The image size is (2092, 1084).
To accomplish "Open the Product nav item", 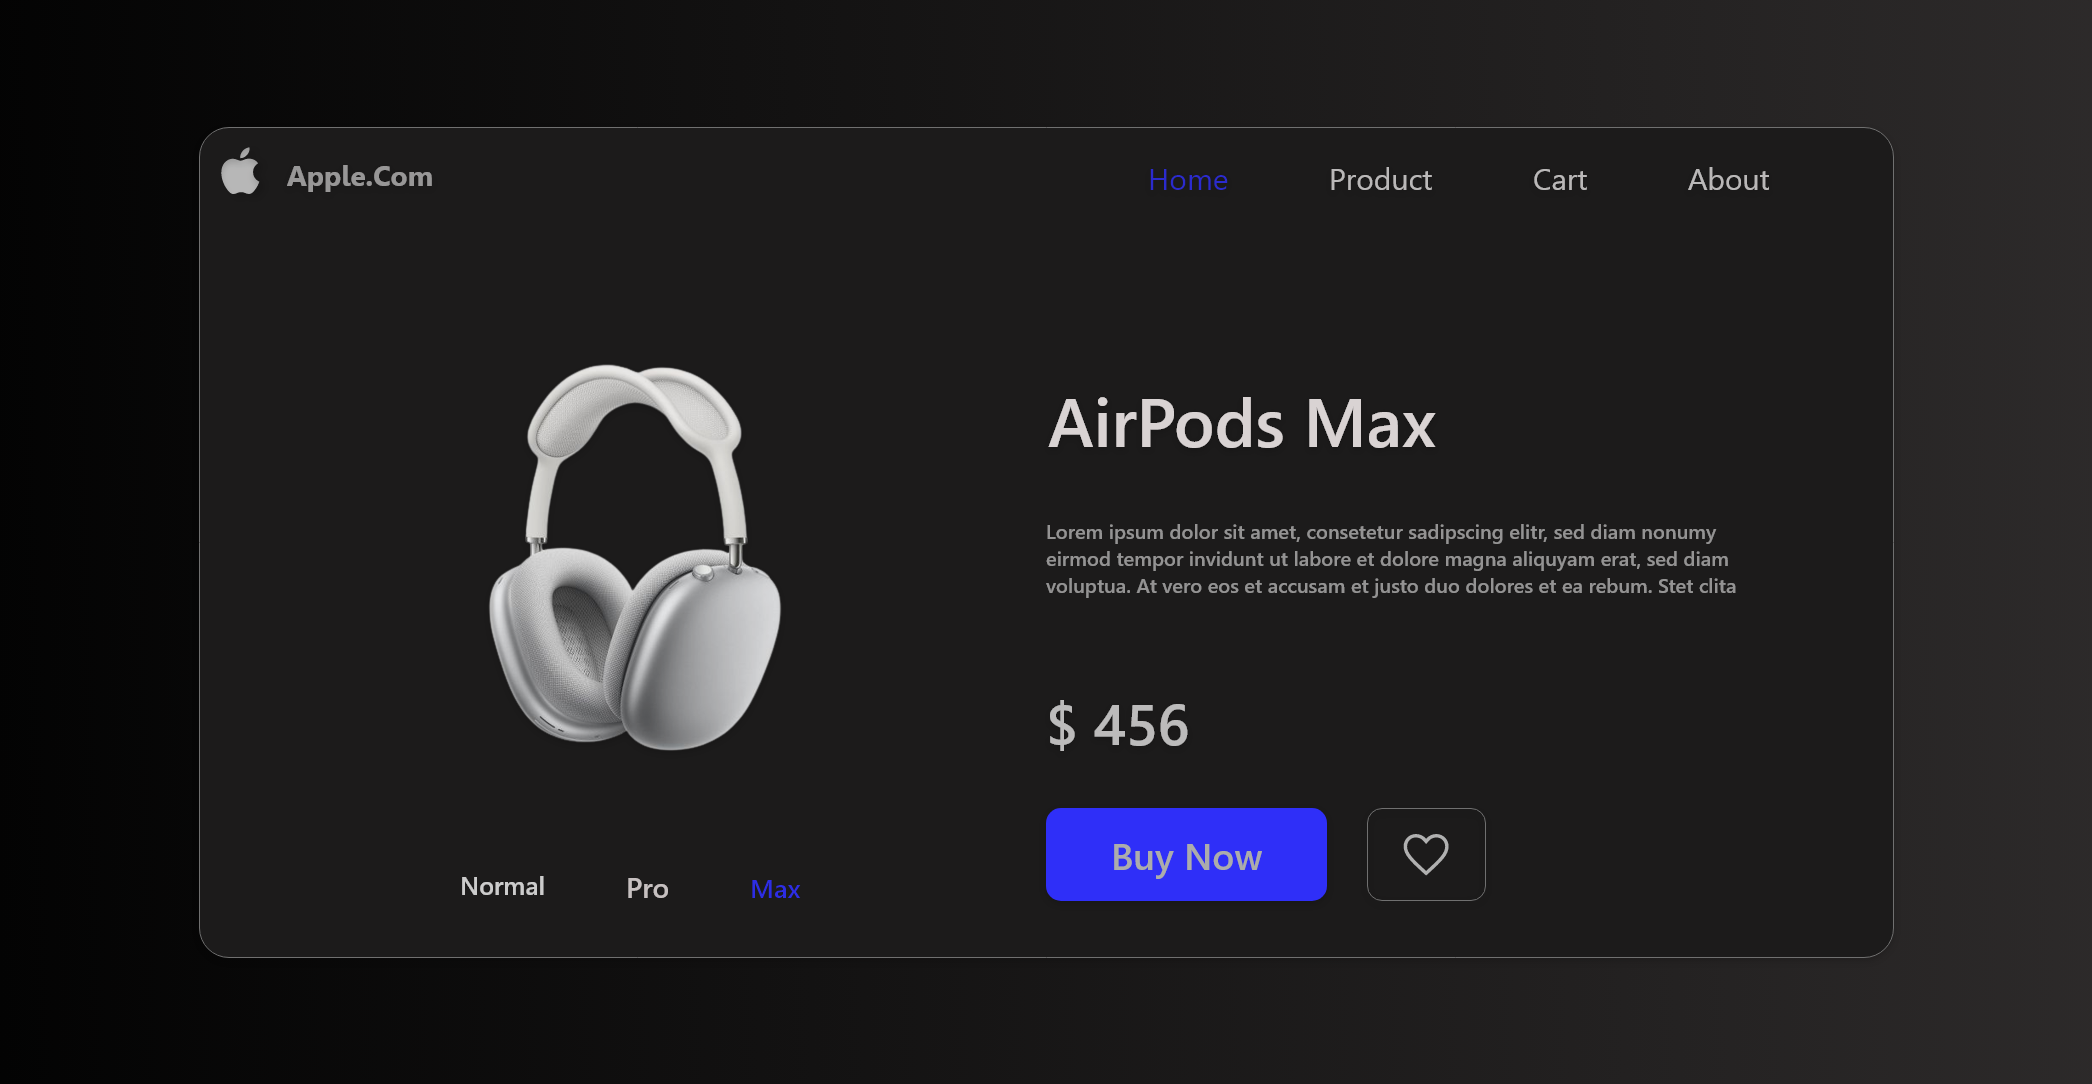I will point(1380,180).
